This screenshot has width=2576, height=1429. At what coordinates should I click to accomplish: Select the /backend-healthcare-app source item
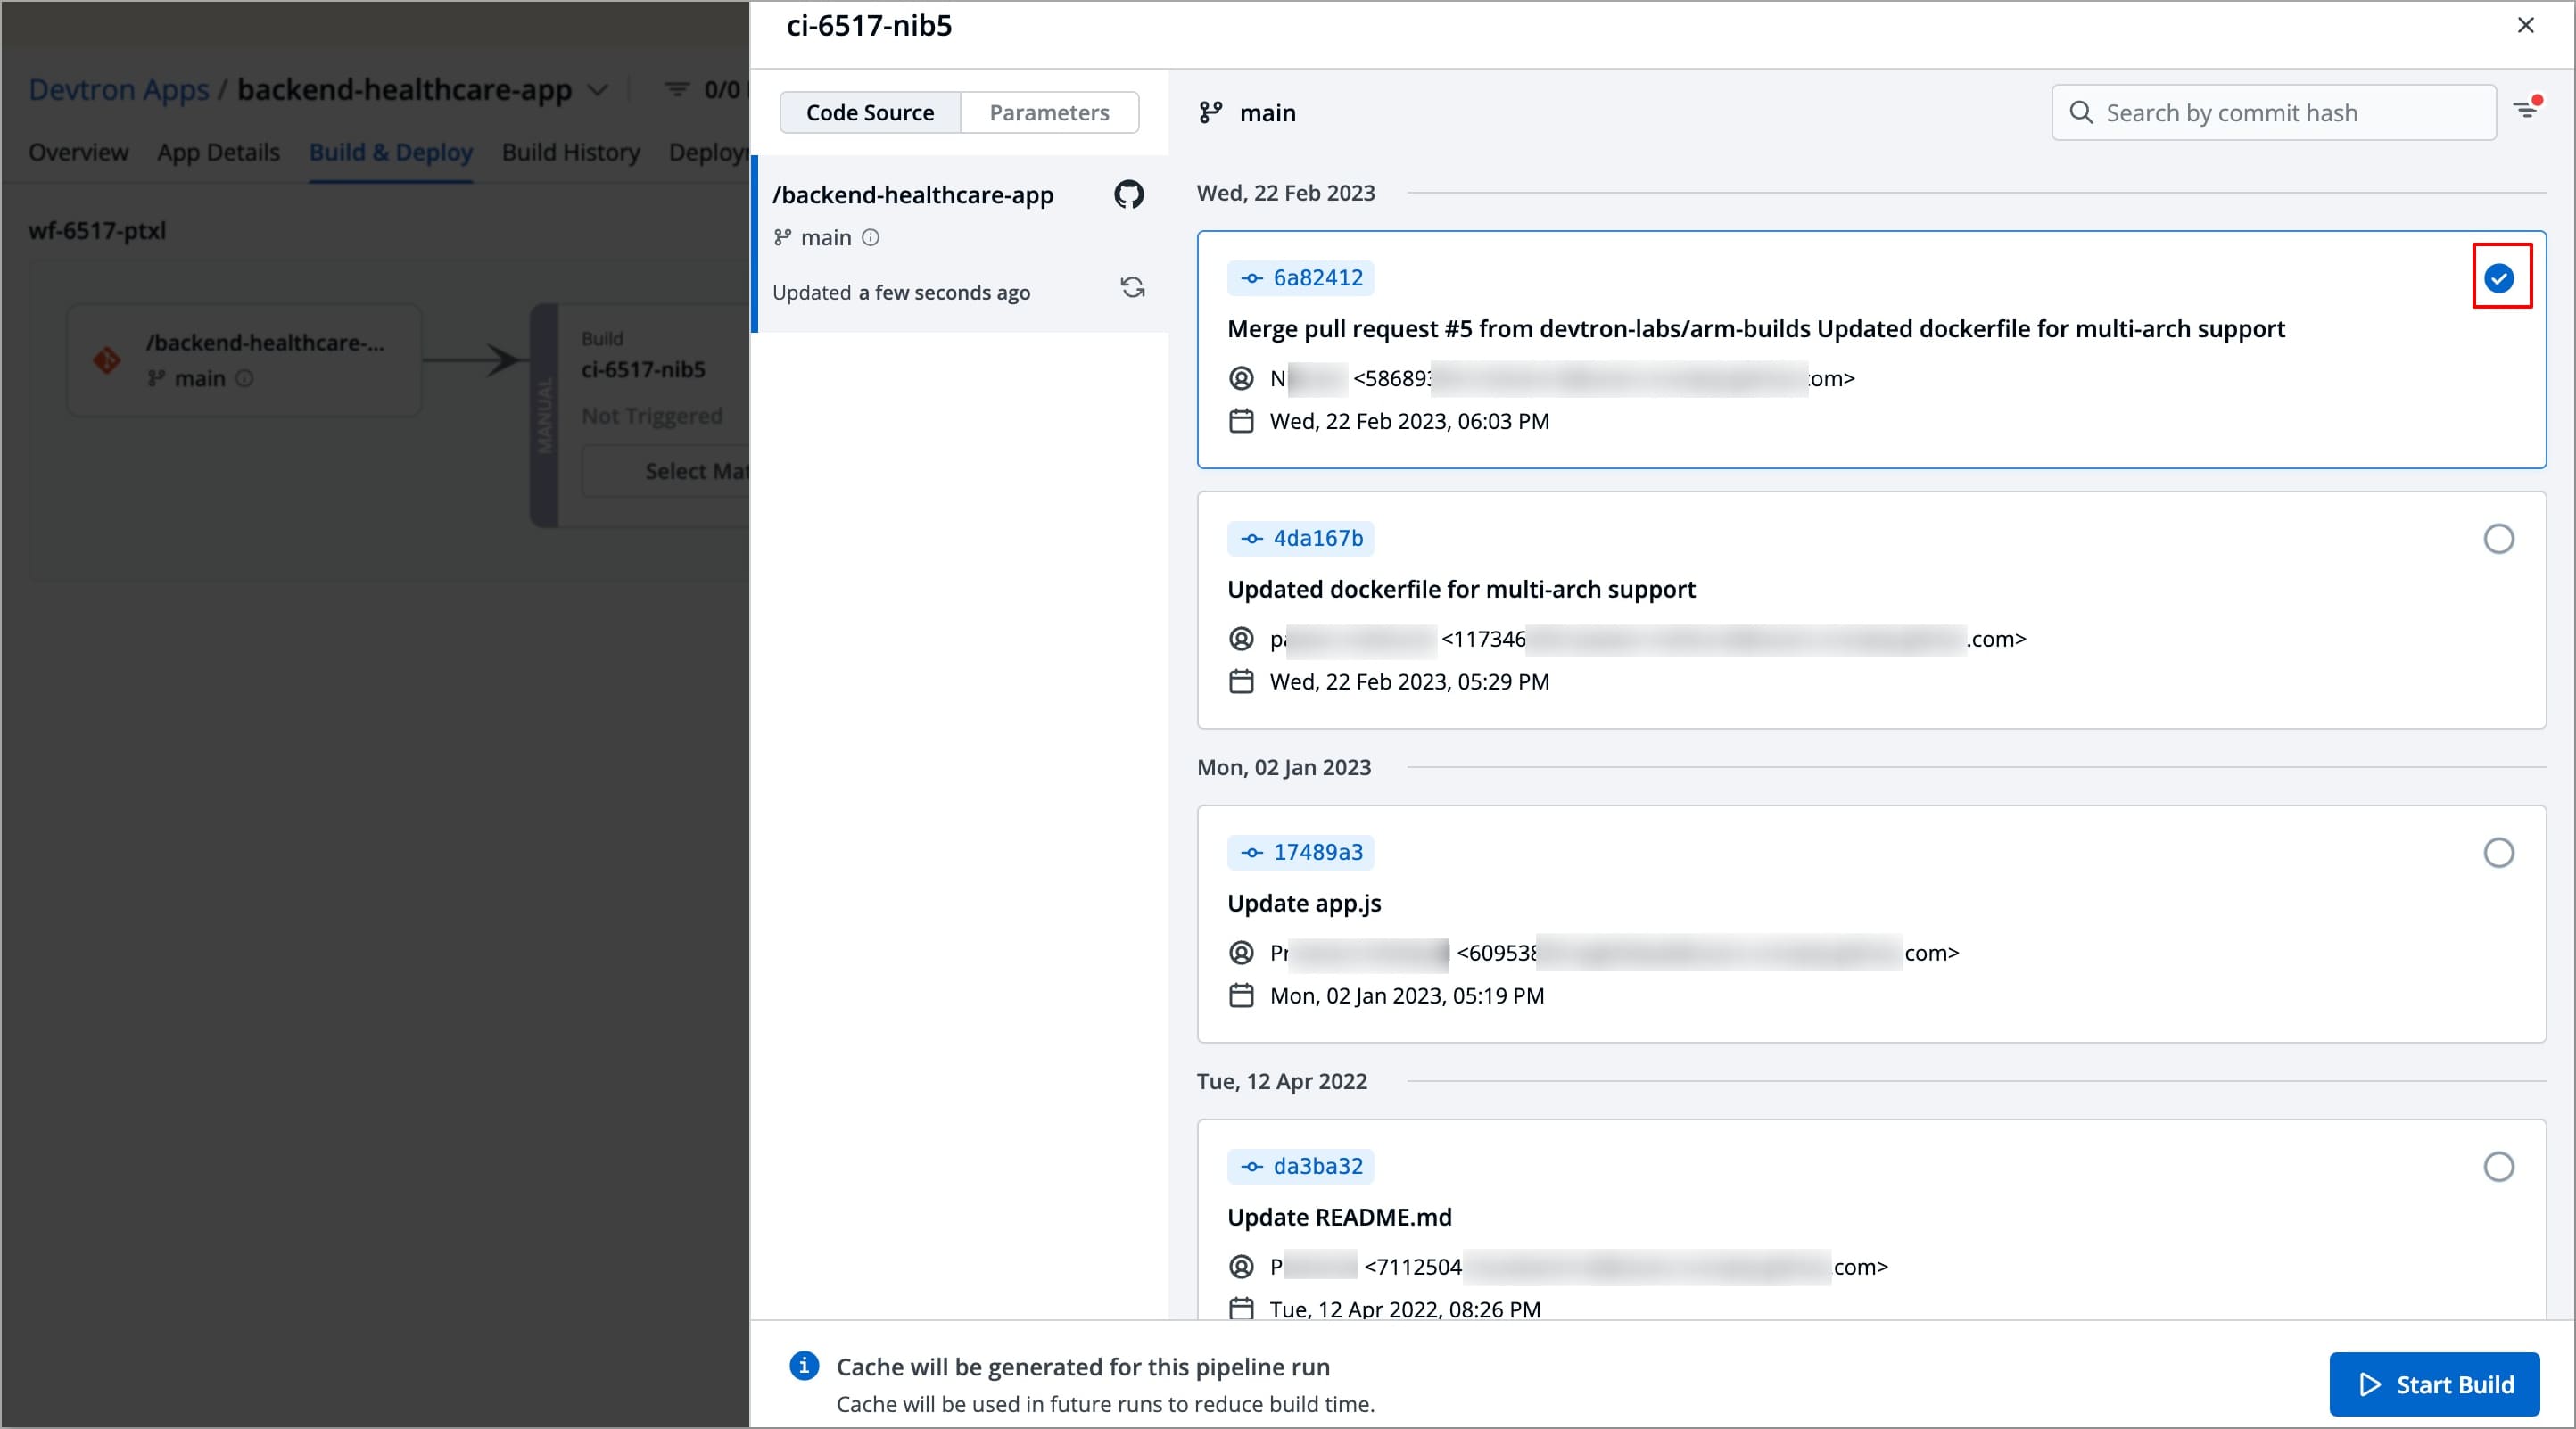click(x=960, y=243)
